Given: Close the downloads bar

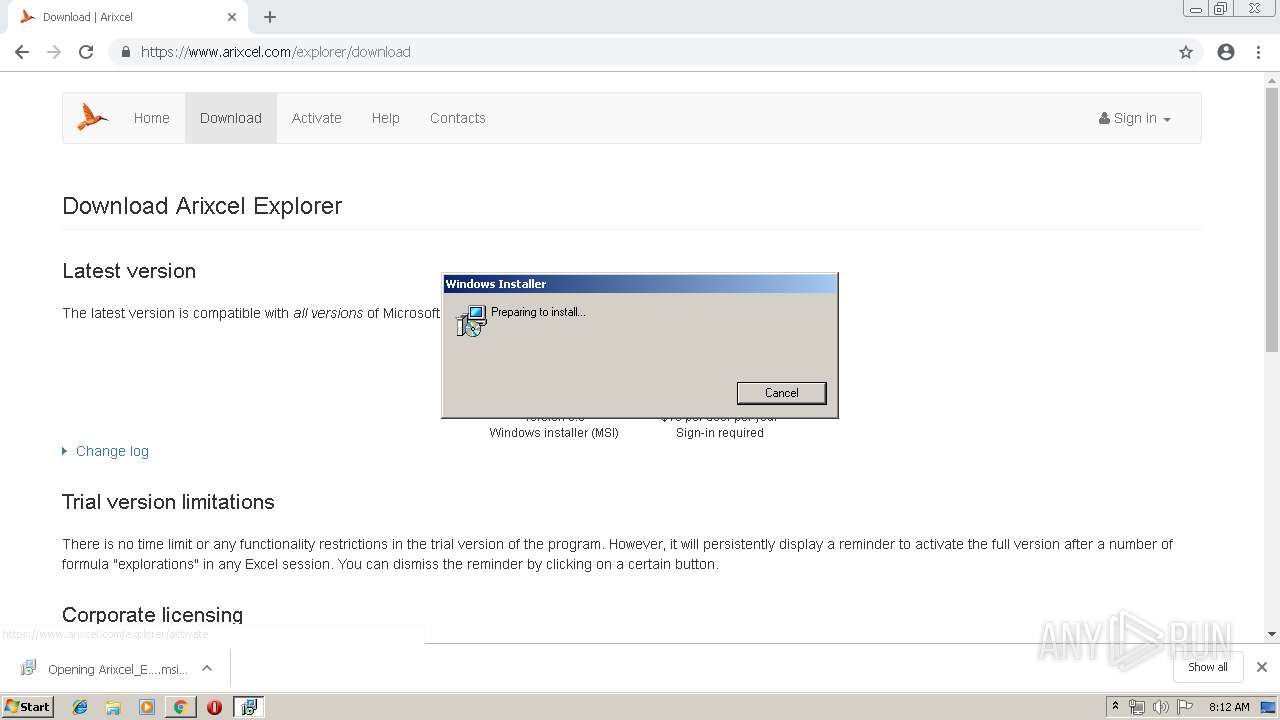Looking at the screenshot, I should [x=1262, y=667].
